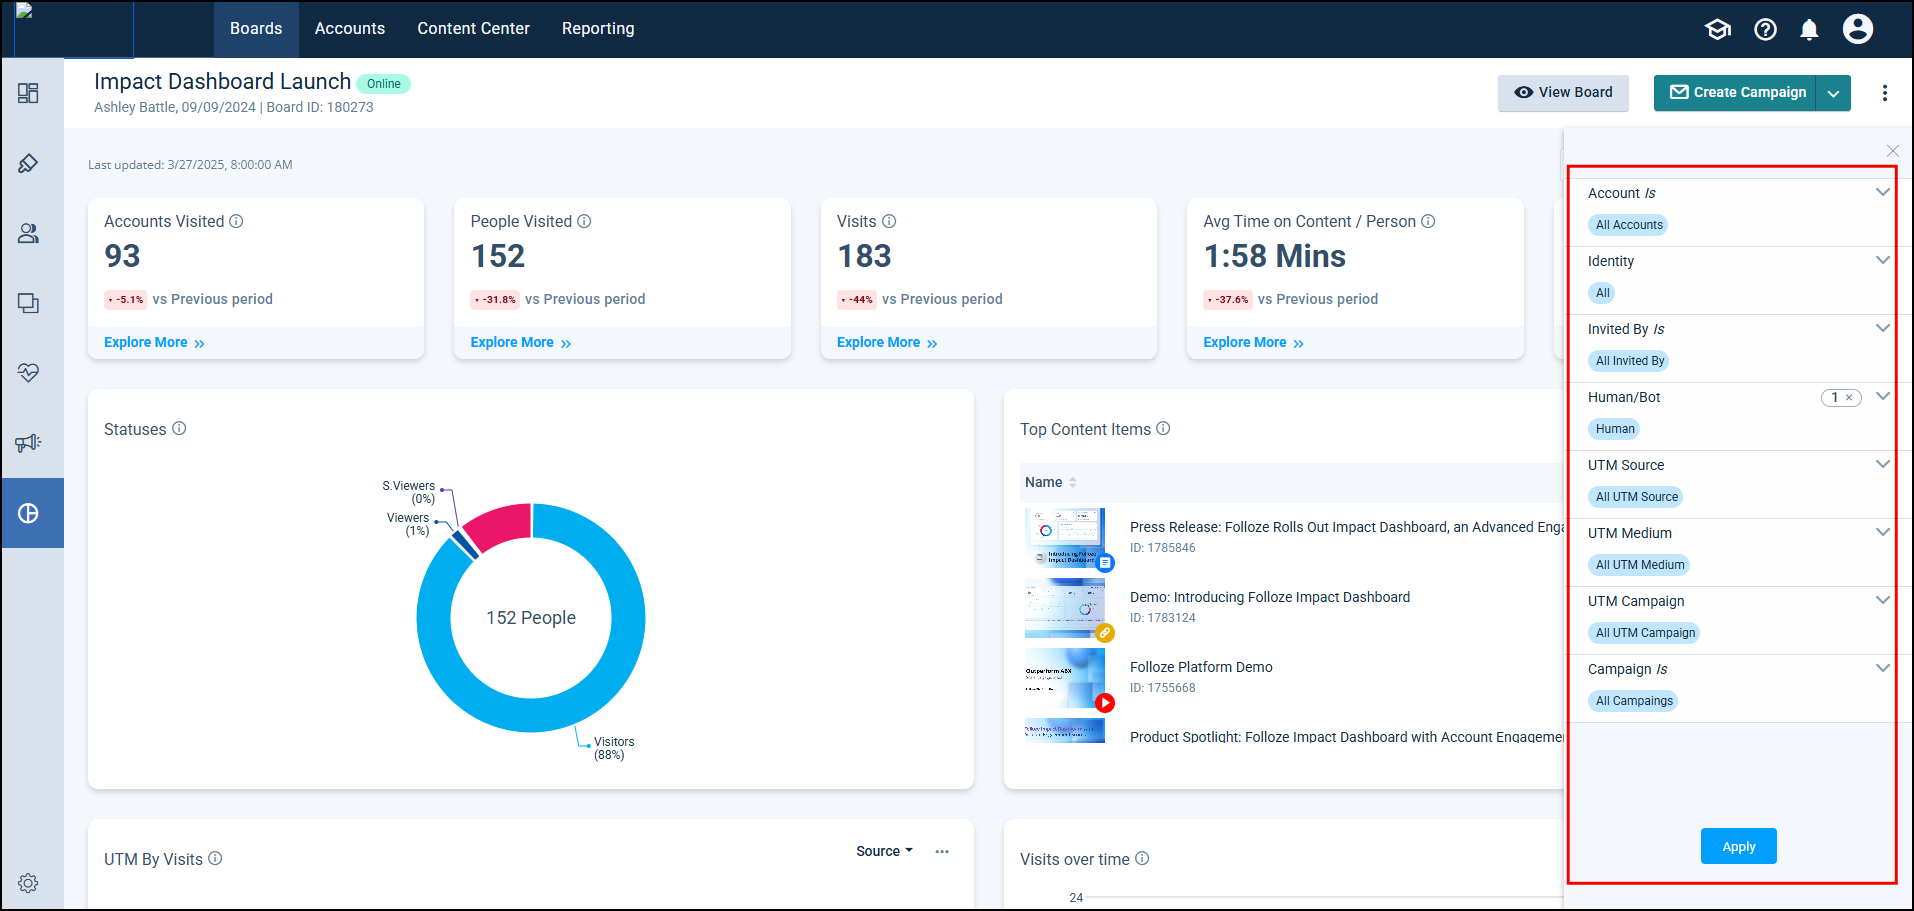Switch to the Reporting tab
Screen dimensions: 1914x911
[x=597, y=29]
